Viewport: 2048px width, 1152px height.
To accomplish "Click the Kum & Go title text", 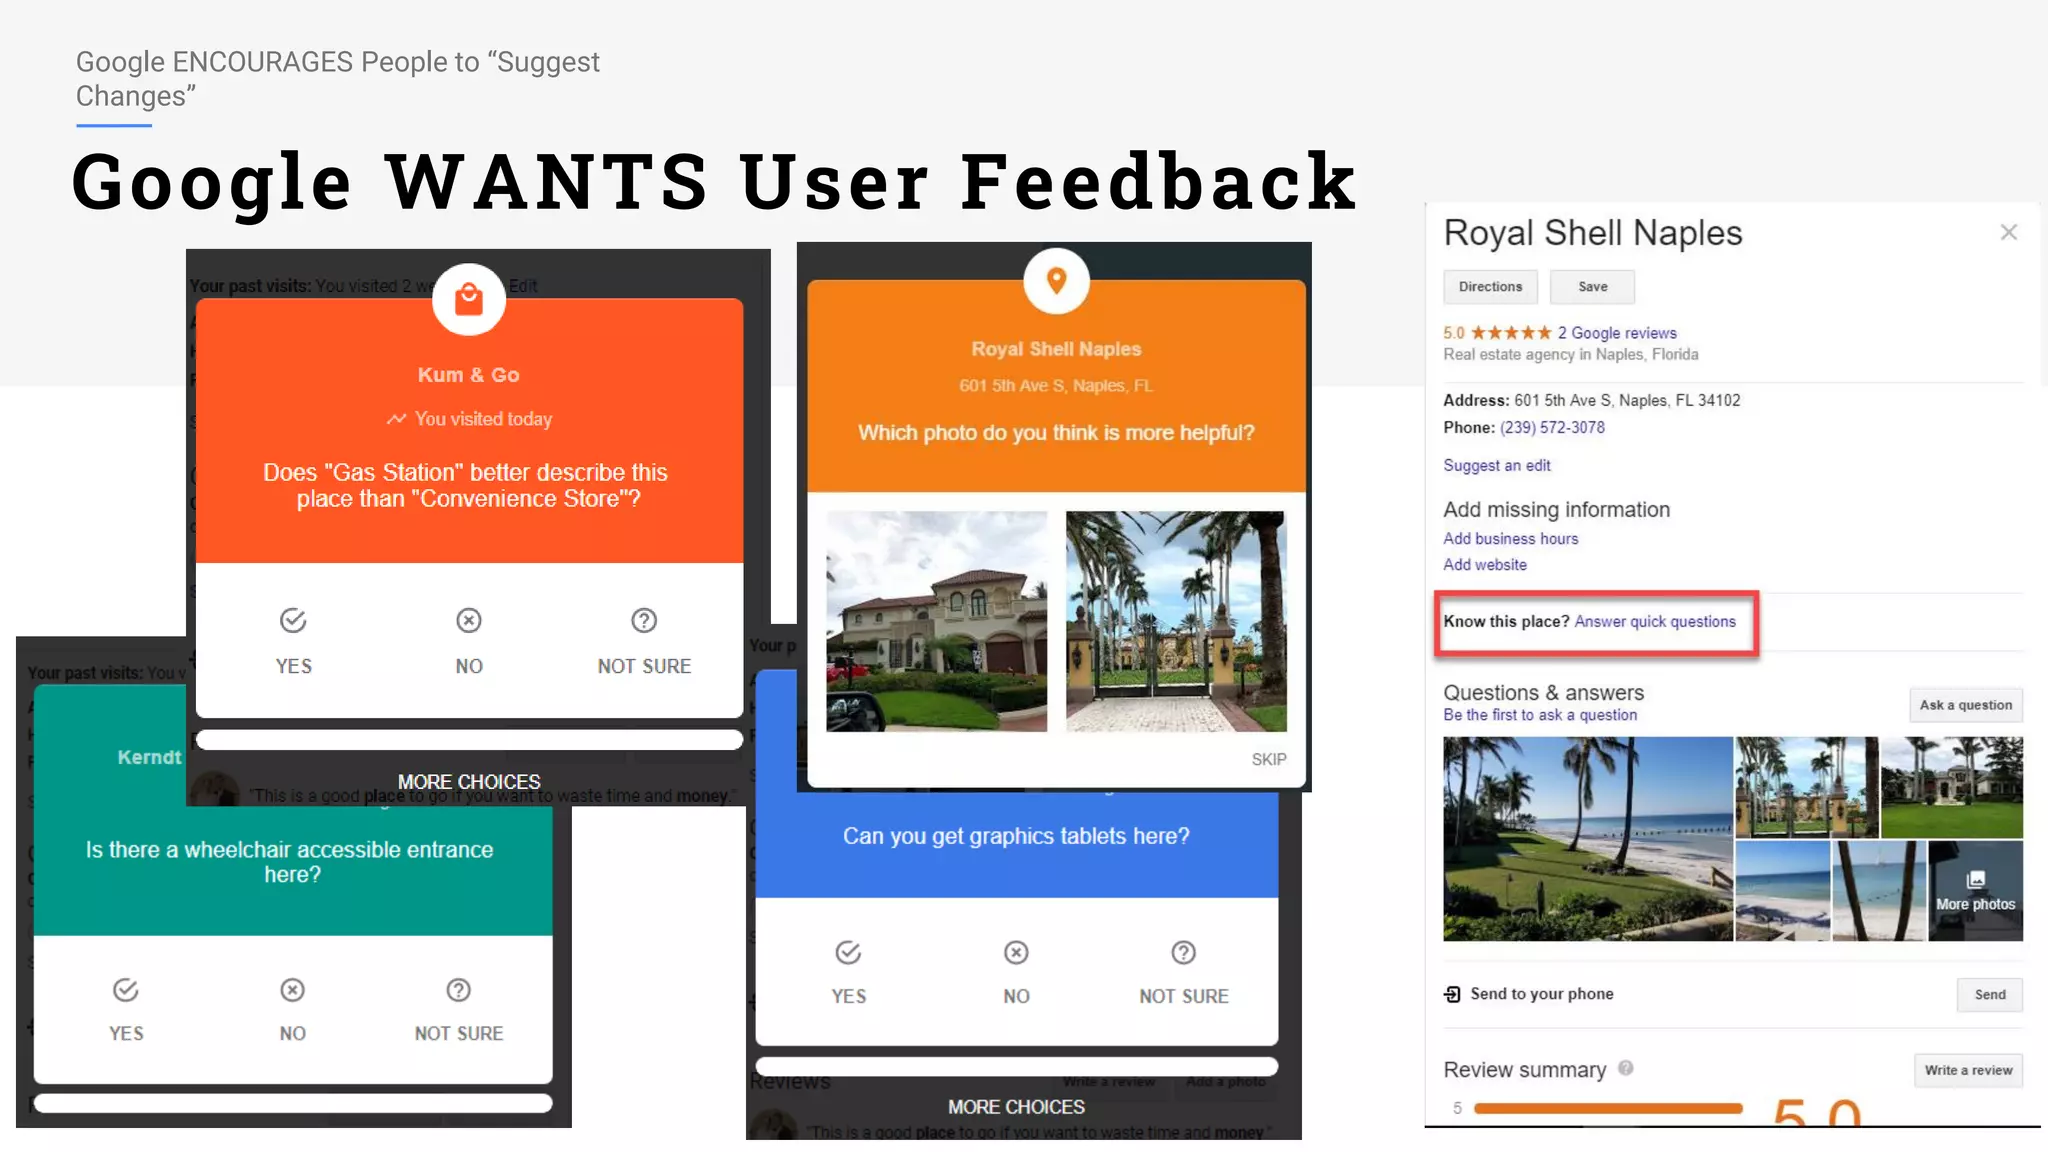I will coord(468,375).
